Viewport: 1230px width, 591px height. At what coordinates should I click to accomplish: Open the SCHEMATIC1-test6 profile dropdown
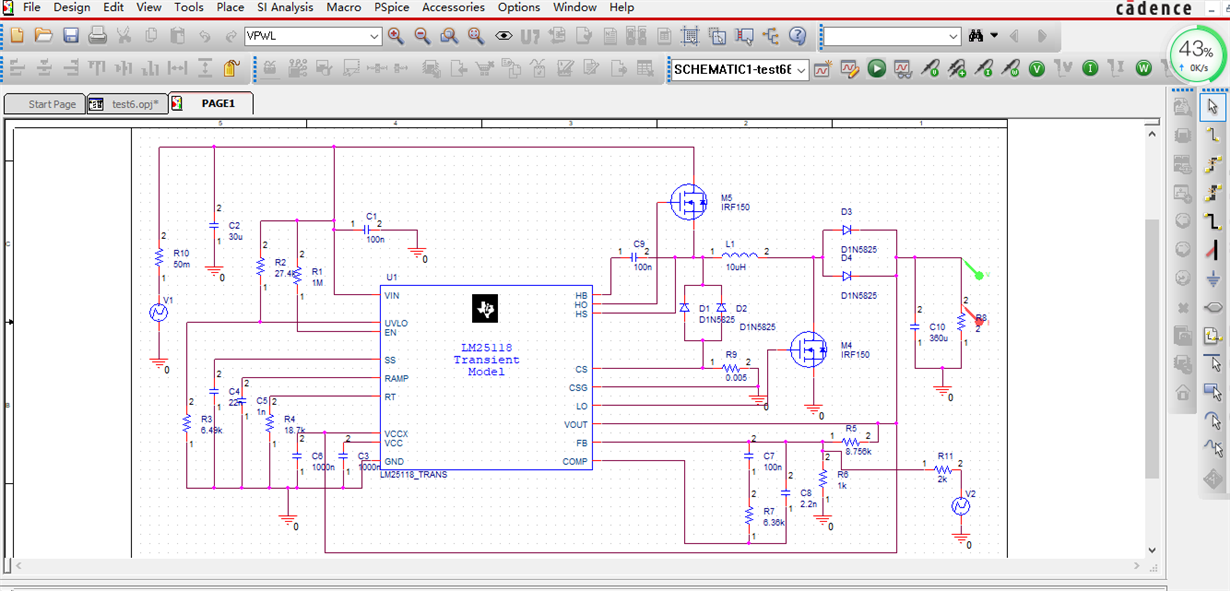(801, 69)
